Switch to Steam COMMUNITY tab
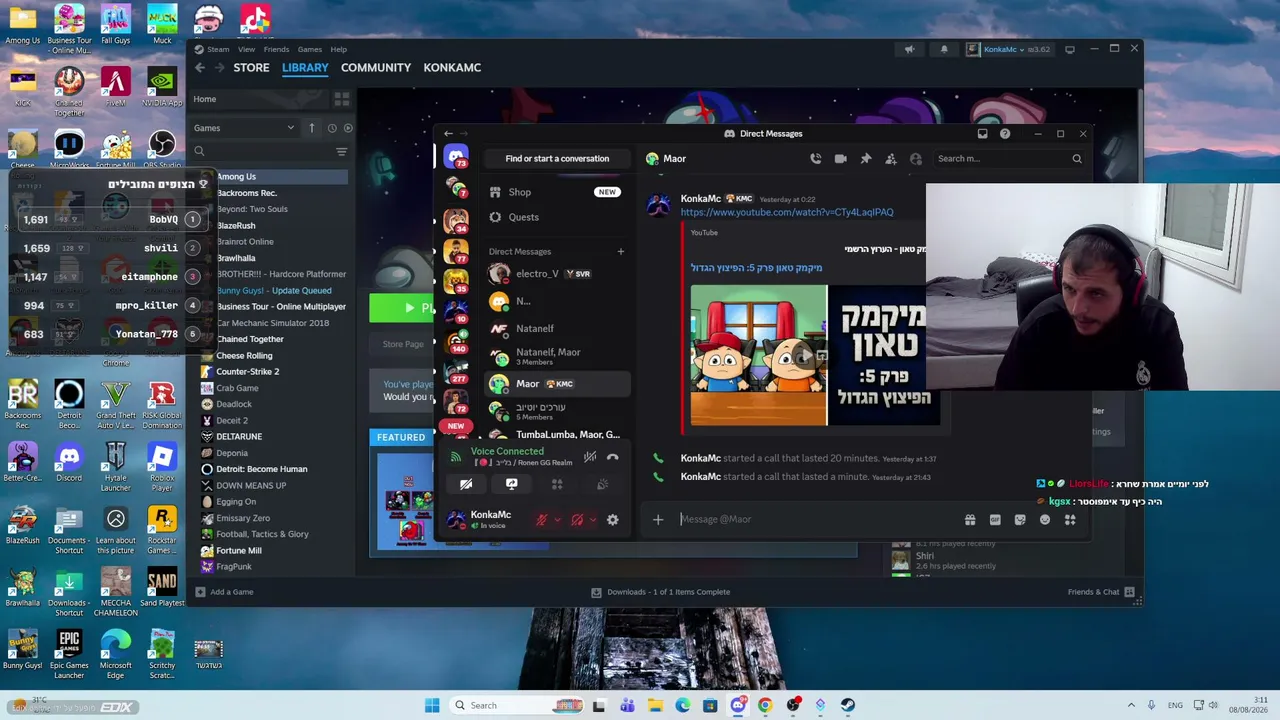 pyautogui.click(x=376, y=67)
